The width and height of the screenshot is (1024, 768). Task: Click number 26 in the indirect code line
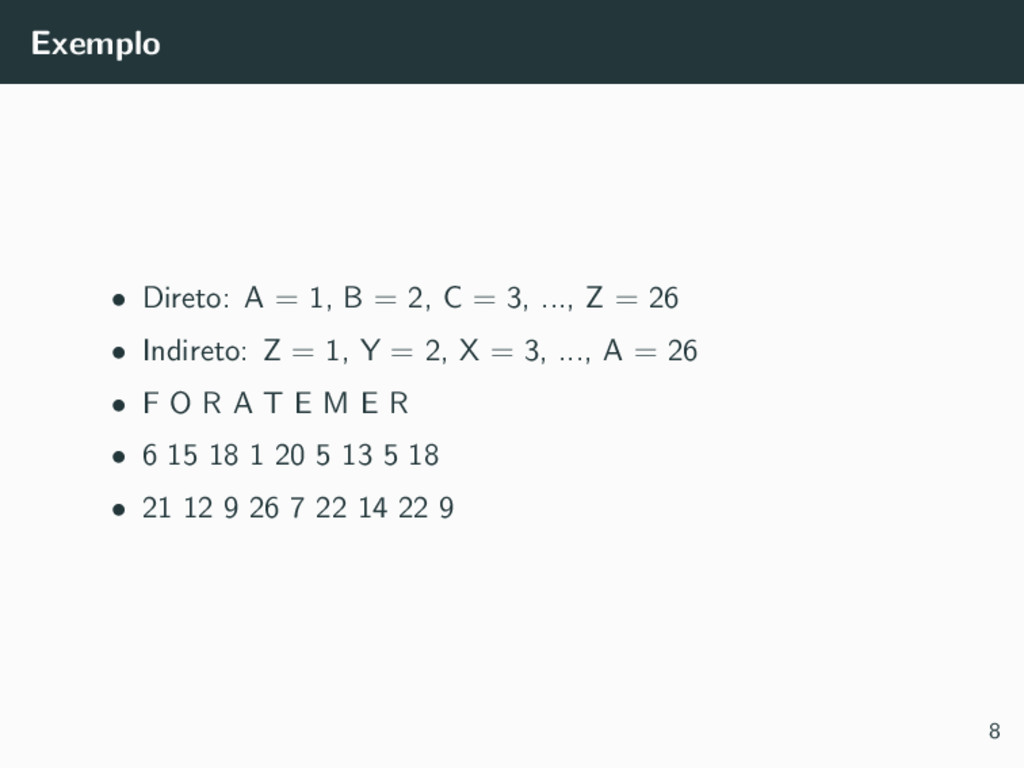(264, 507)
